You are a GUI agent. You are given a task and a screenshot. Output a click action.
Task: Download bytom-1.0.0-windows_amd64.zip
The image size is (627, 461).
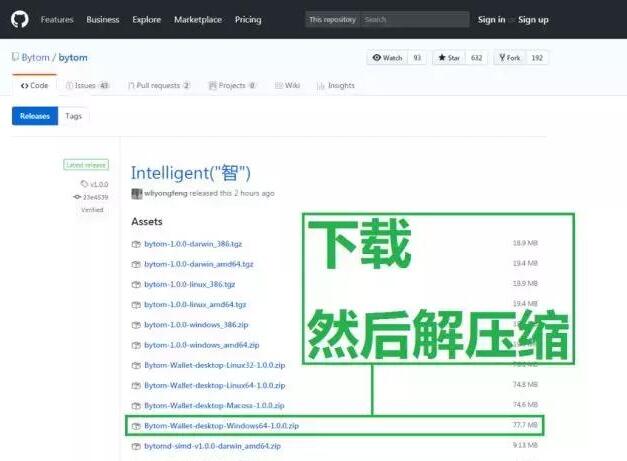tap(202, 345)
